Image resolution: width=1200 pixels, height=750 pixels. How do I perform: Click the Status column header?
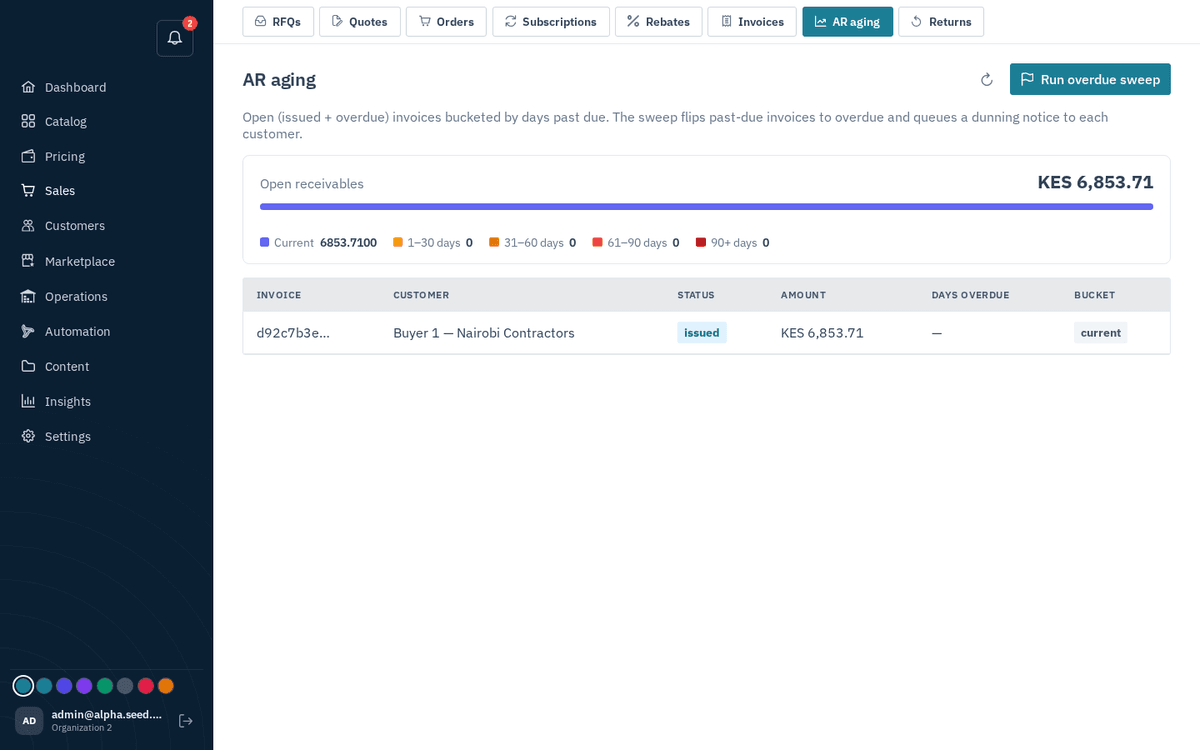point(696,295)
